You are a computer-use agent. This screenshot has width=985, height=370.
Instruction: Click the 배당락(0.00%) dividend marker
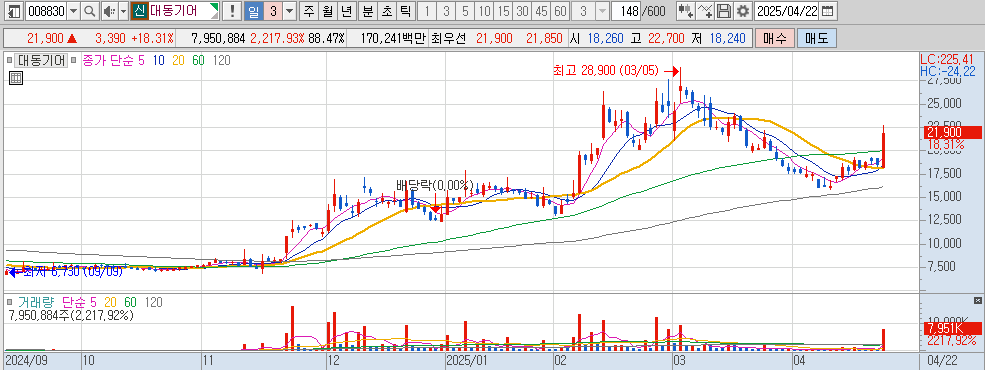tap(434, 185)
